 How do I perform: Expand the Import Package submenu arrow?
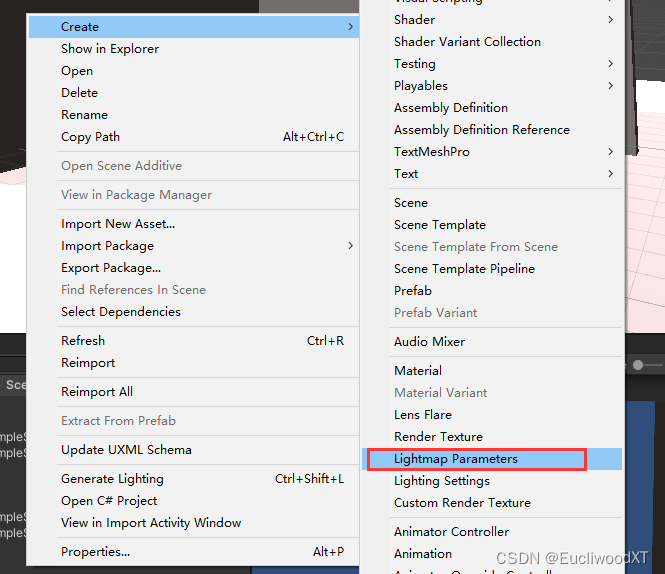[350, 246]
